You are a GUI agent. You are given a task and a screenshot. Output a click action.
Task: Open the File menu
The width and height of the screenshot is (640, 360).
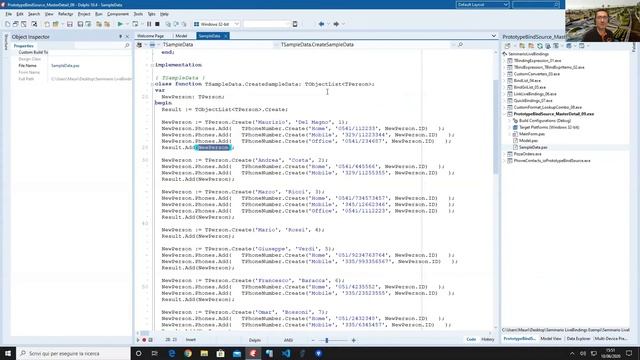[9, 14]
